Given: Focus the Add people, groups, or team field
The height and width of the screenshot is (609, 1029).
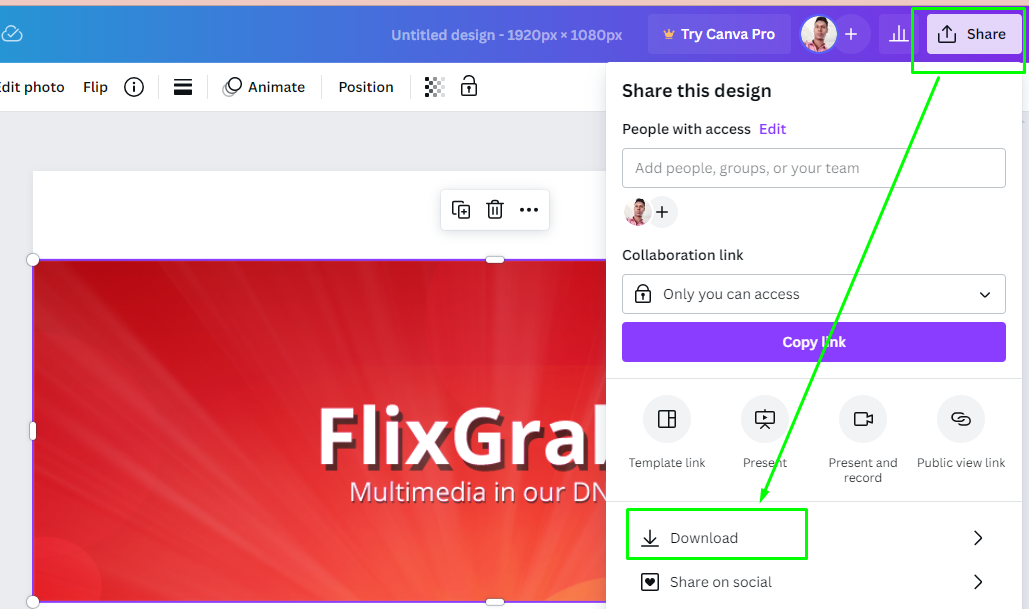Looking at the screenshot, I should click(x=814, y=168).
